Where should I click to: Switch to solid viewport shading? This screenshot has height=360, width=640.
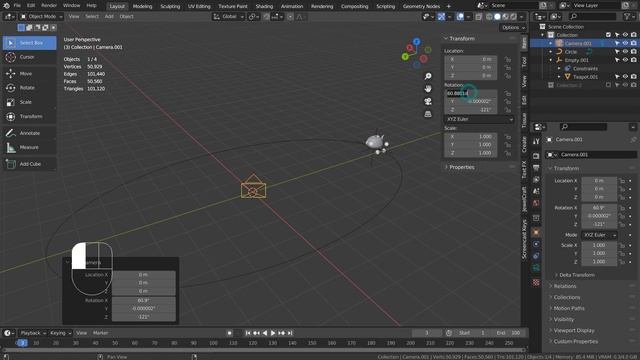coord(497,17)
